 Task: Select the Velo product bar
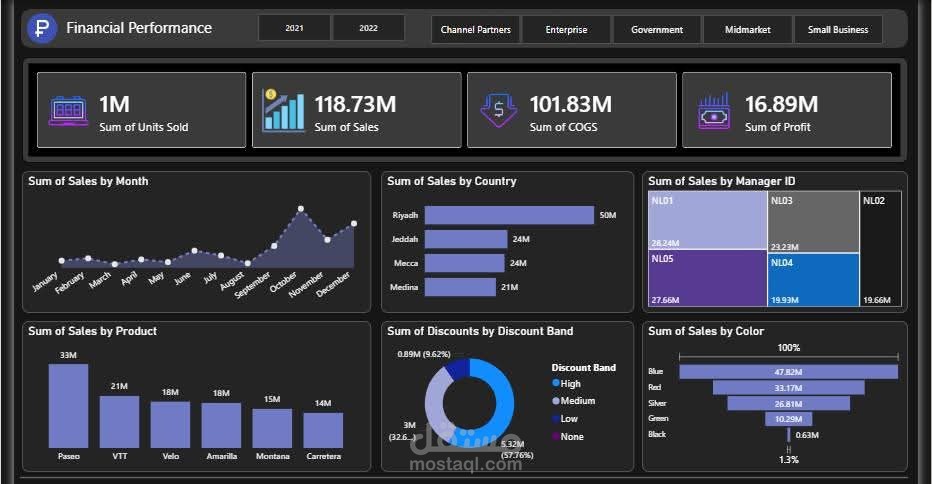pos(170,425)
